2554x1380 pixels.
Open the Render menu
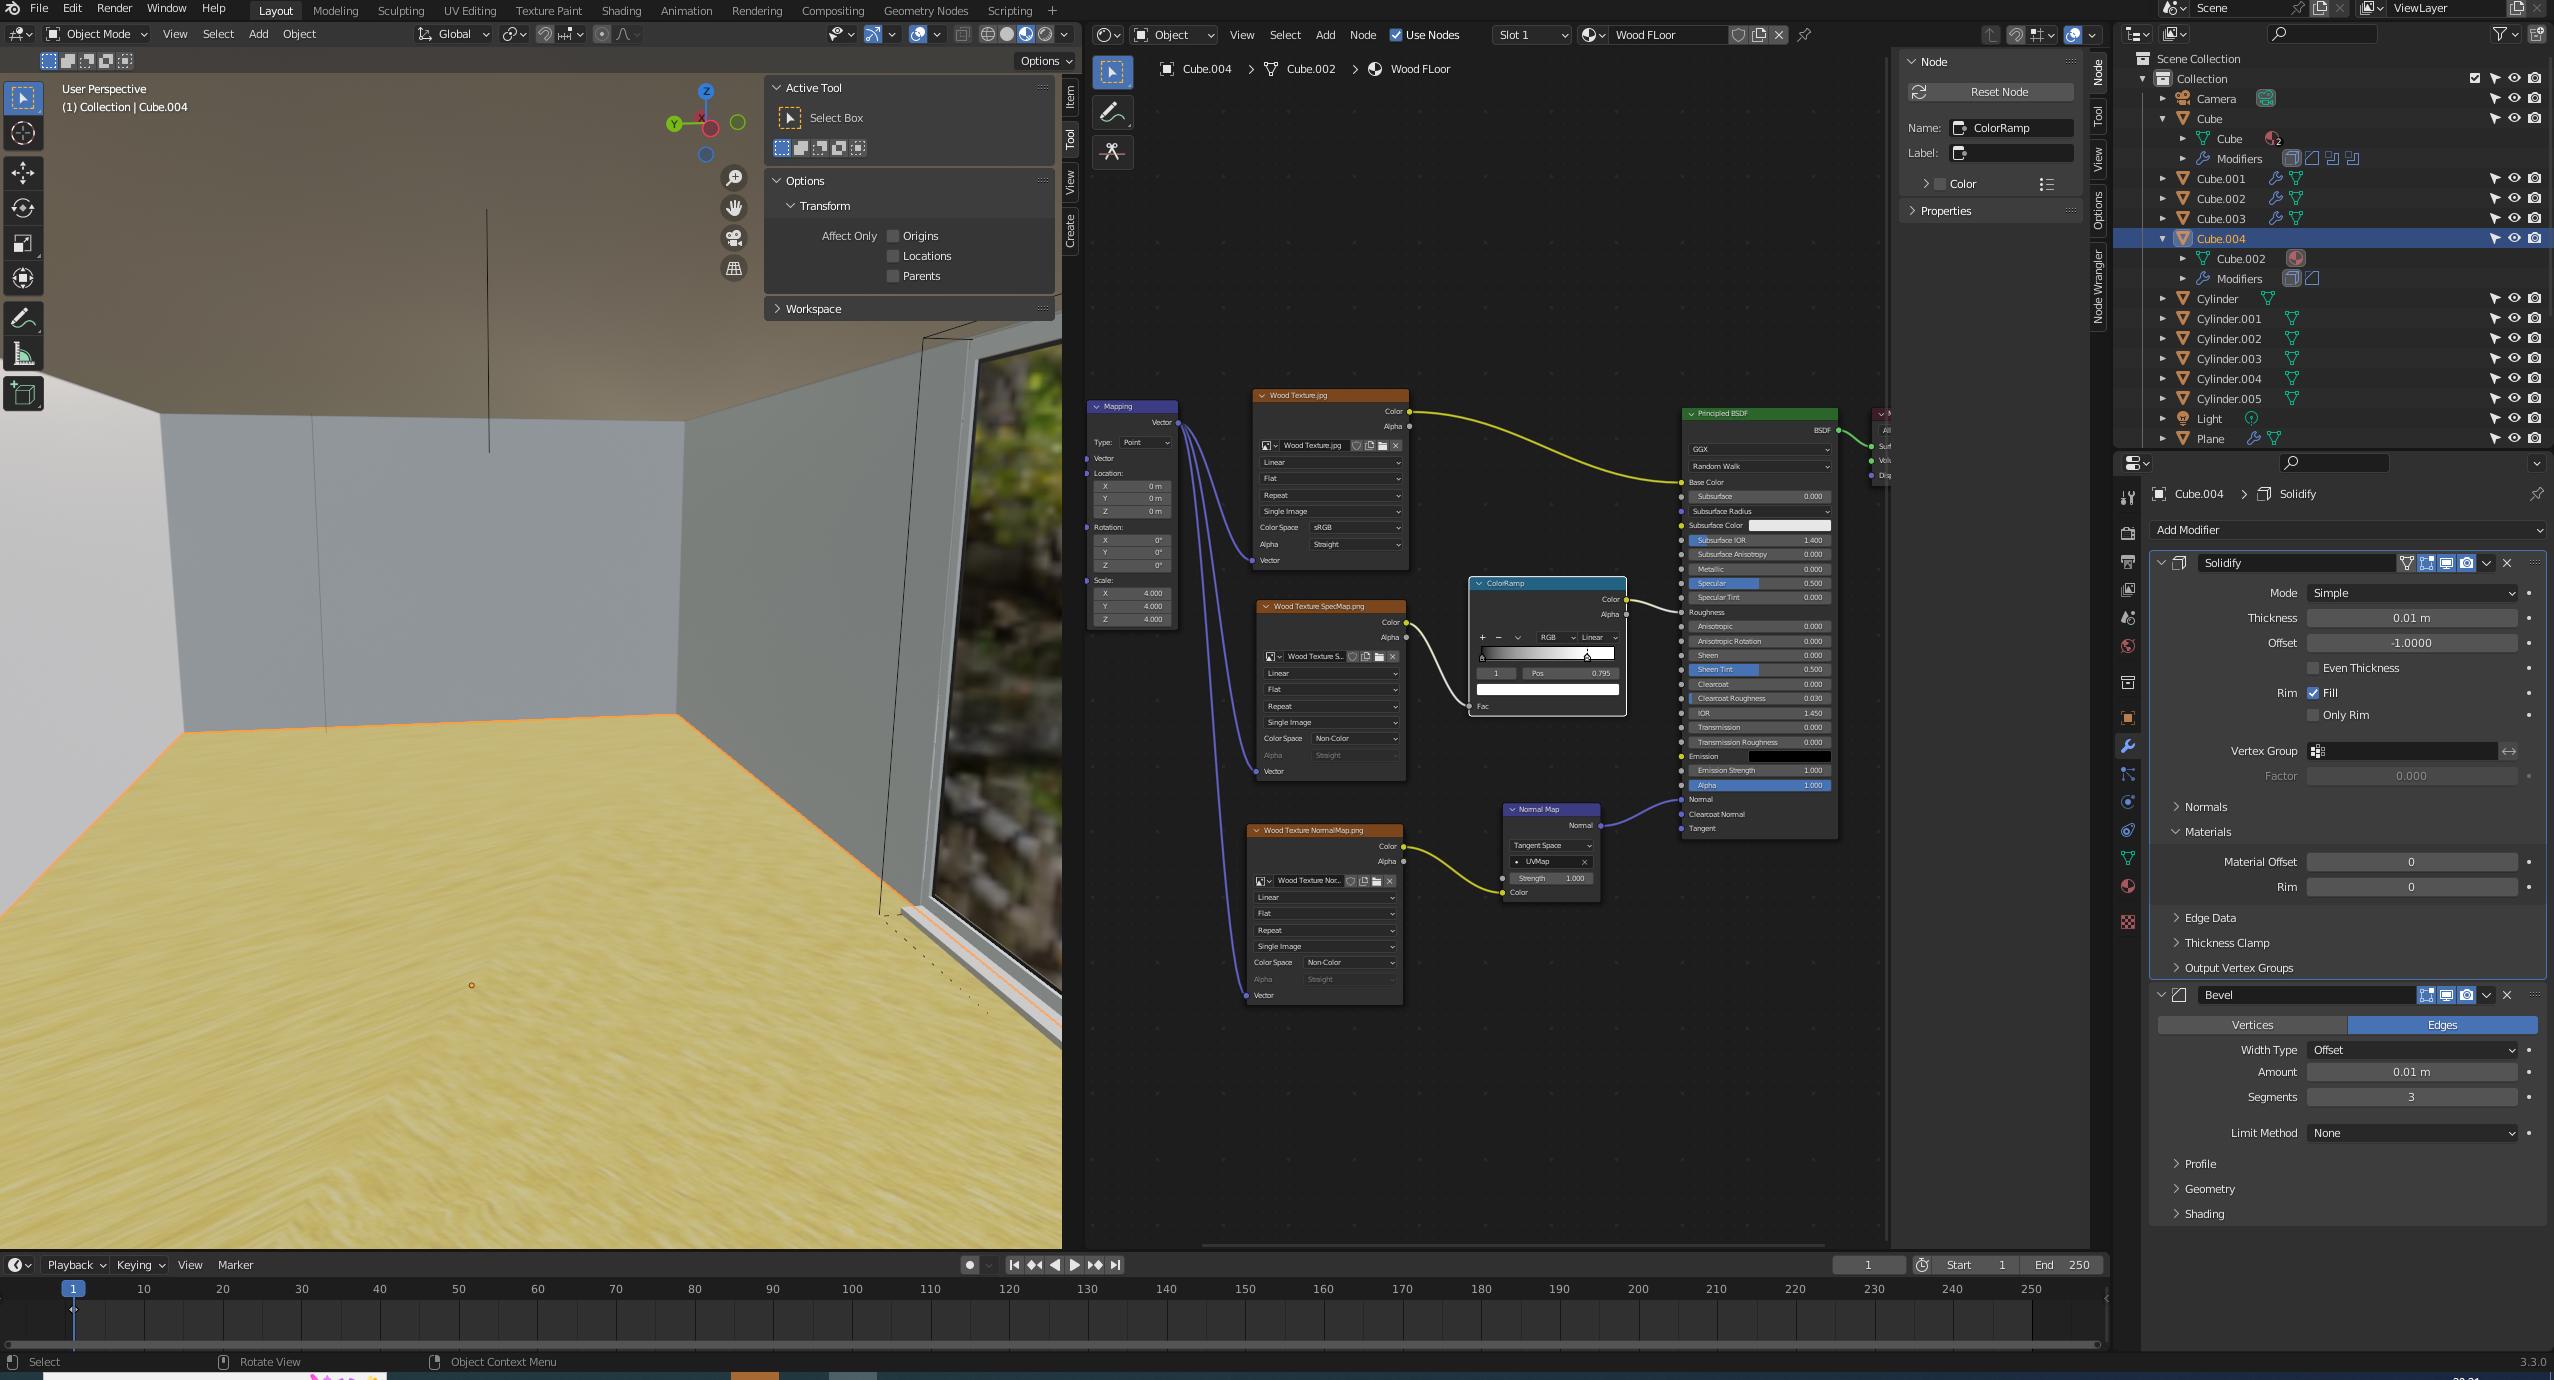pyautogui.click(x=114, y=8)
